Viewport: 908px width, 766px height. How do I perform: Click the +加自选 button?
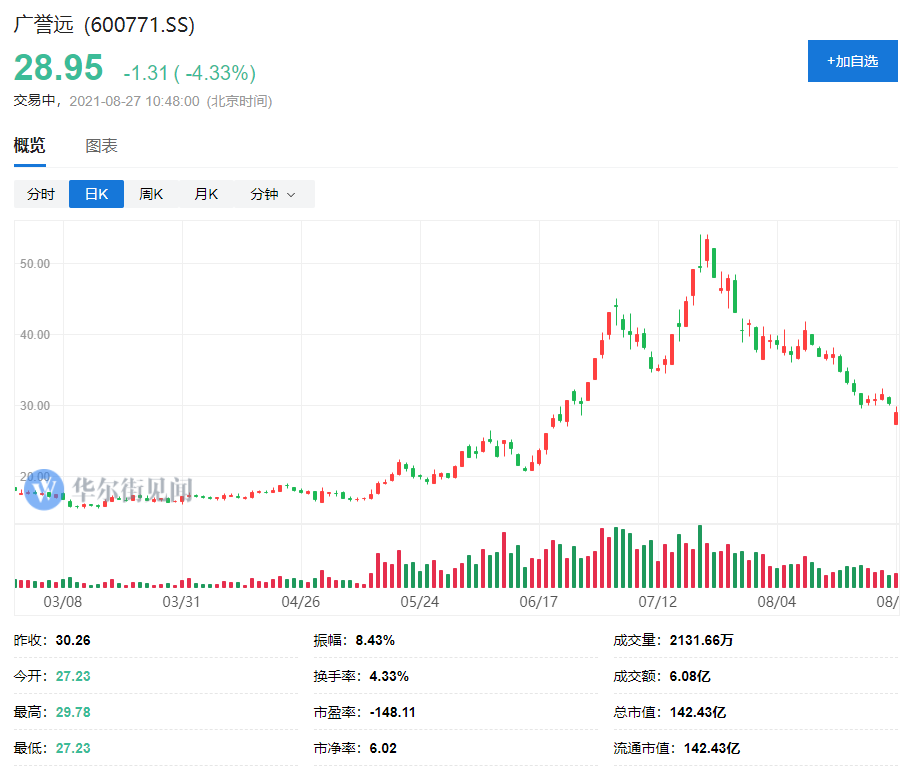pyautogui.click(x=852, y=61)
